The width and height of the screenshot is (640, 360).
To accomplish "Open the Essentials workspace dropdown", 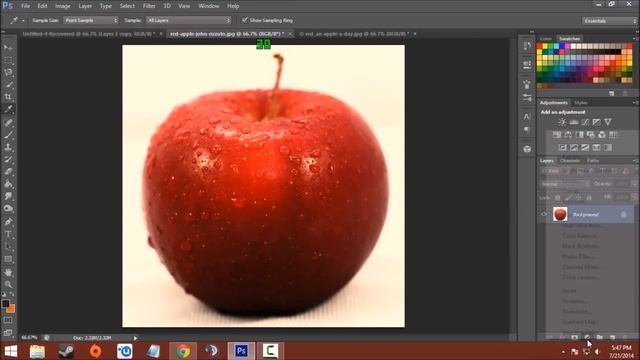I will pyautogui.click(x=609, y=20).
